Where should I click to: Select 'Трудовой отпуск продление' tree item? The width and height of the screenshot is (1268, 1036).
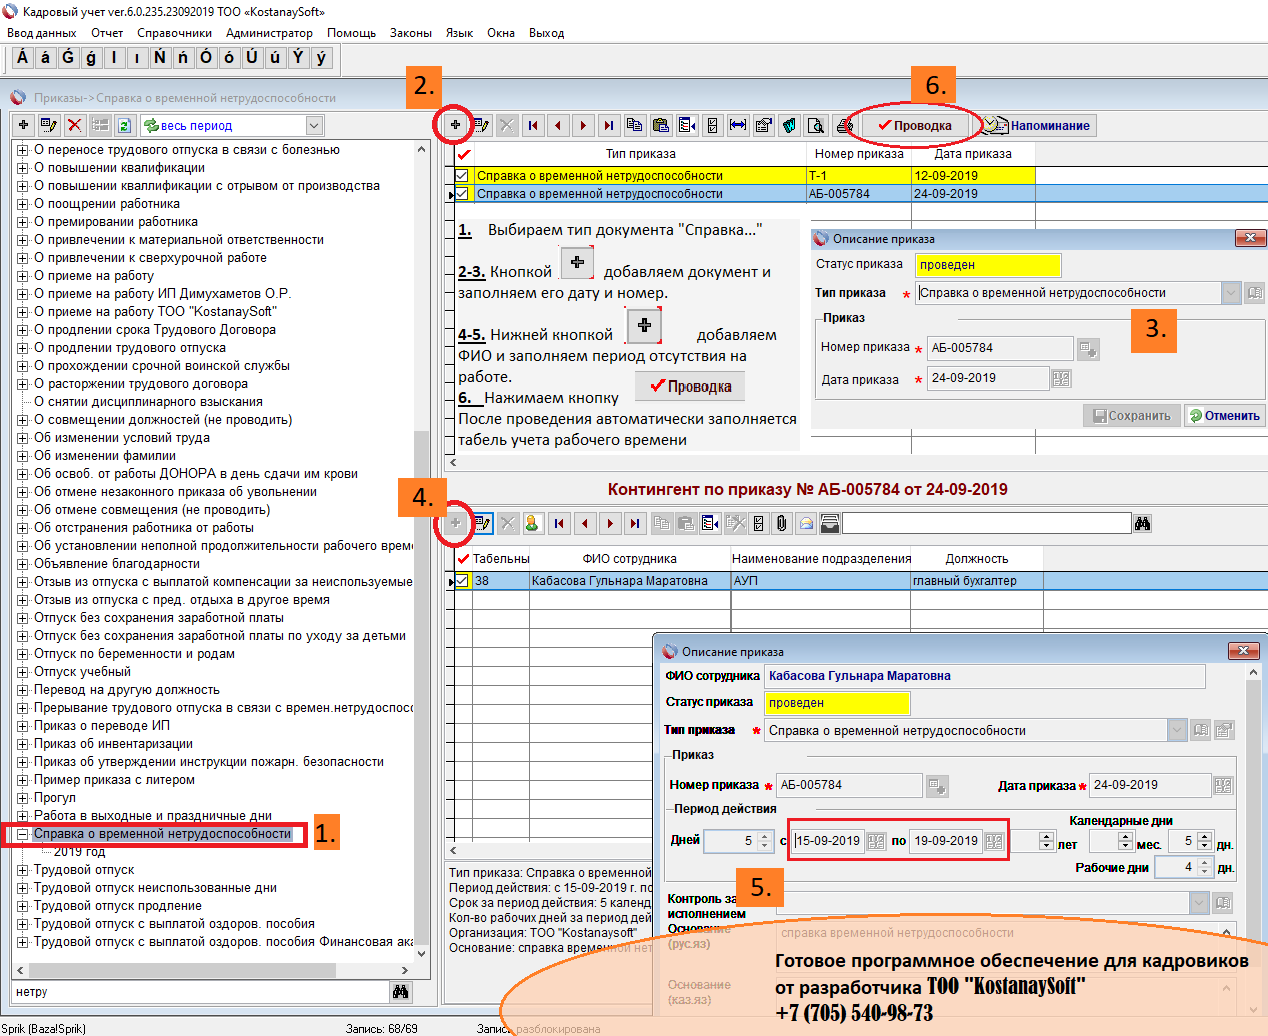point(118,906)
